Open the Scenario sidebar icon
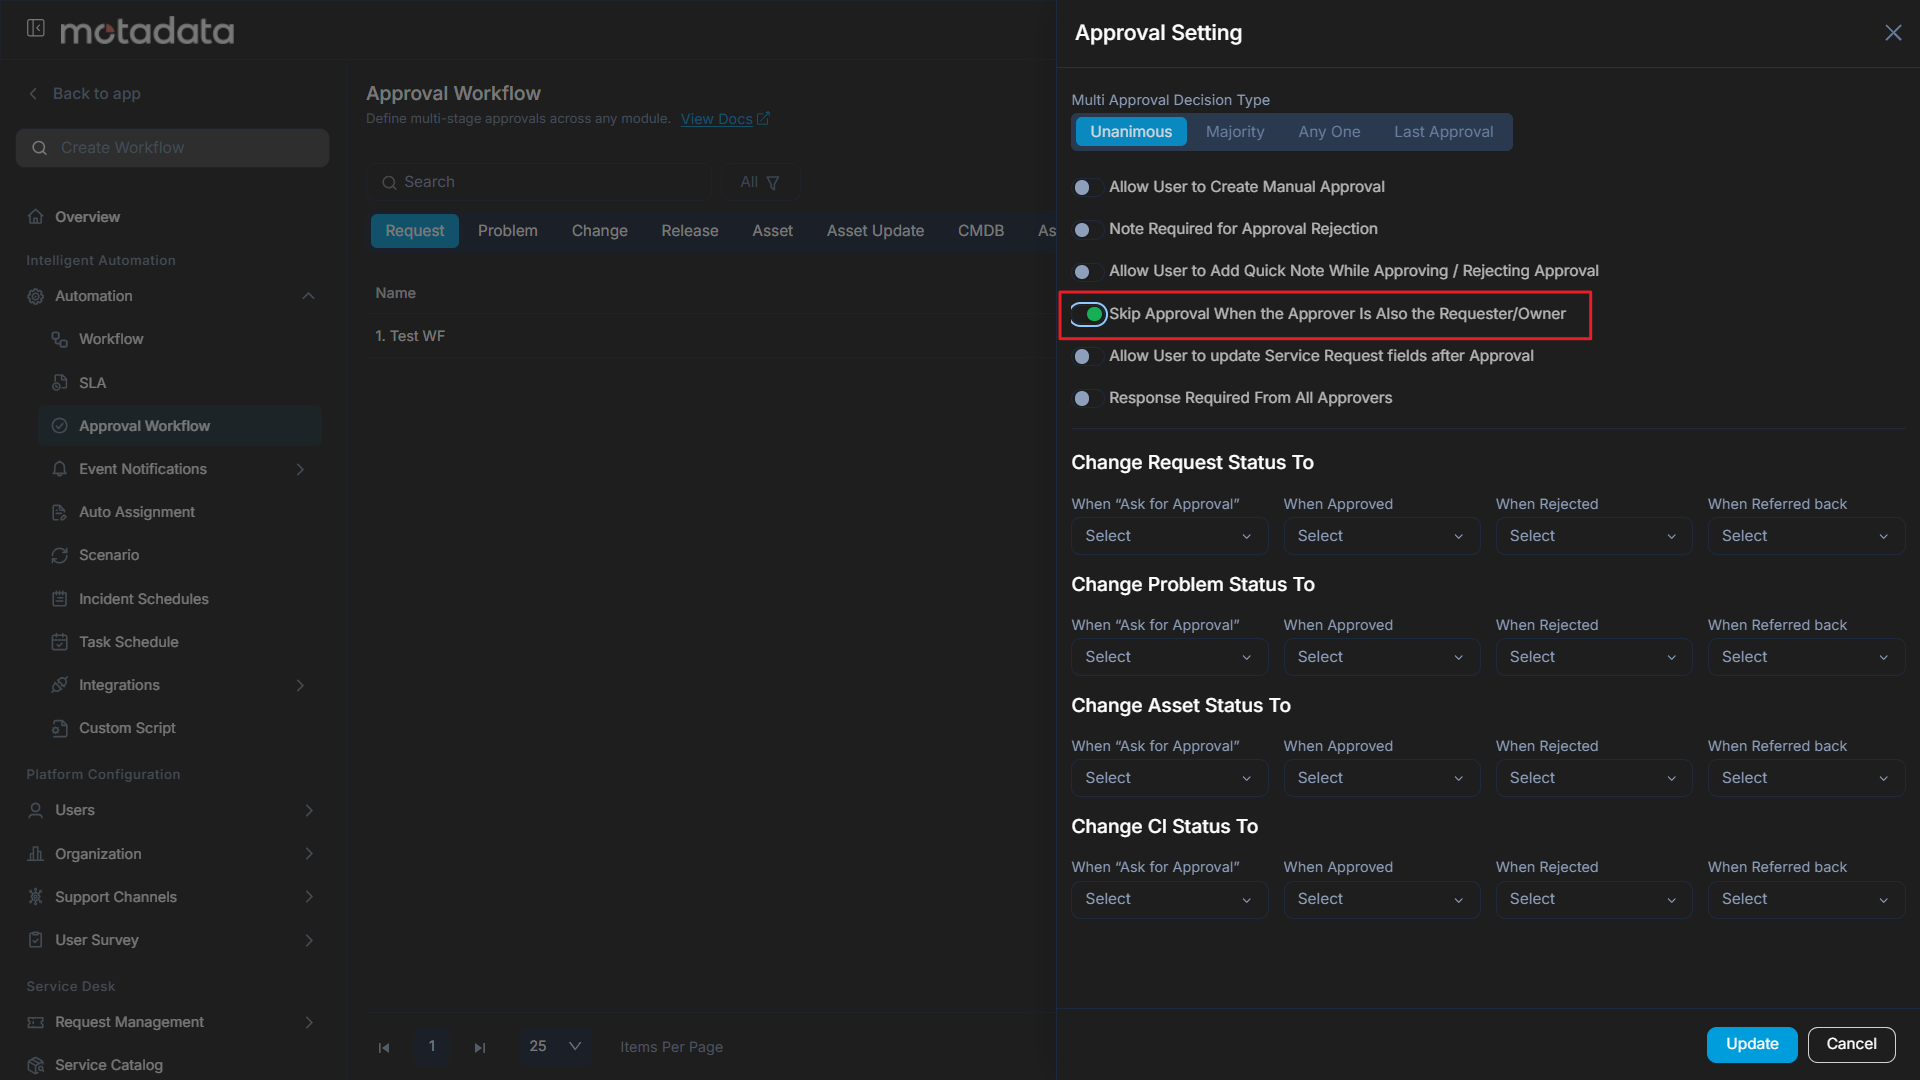This screenshot has width=1920, height=1080. 60,555
